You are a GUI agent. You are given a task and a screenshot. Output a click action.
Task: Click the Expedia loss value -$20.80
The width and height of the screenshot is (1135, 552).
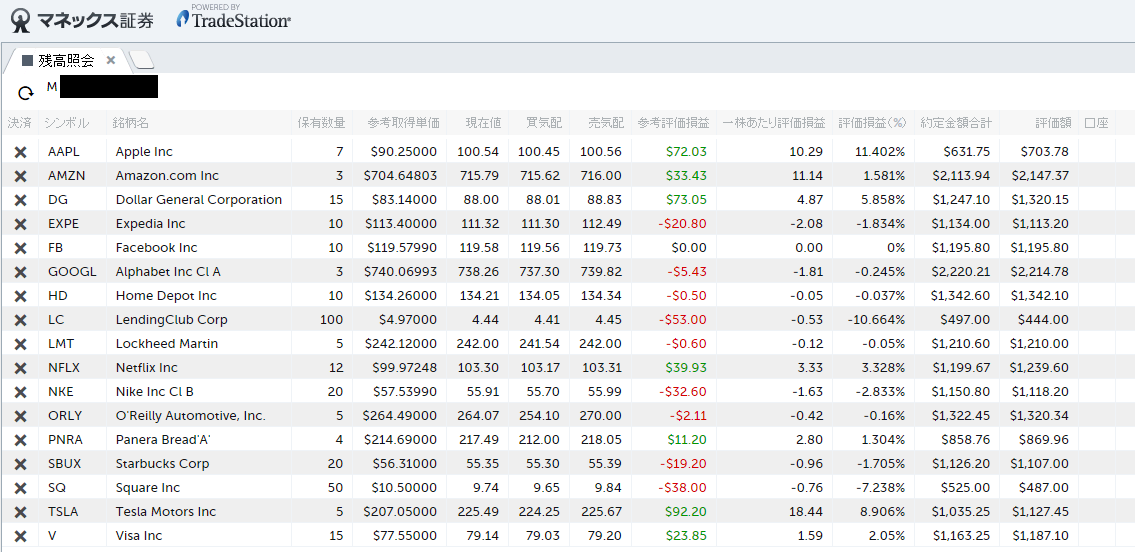click(x=683, y=224)
